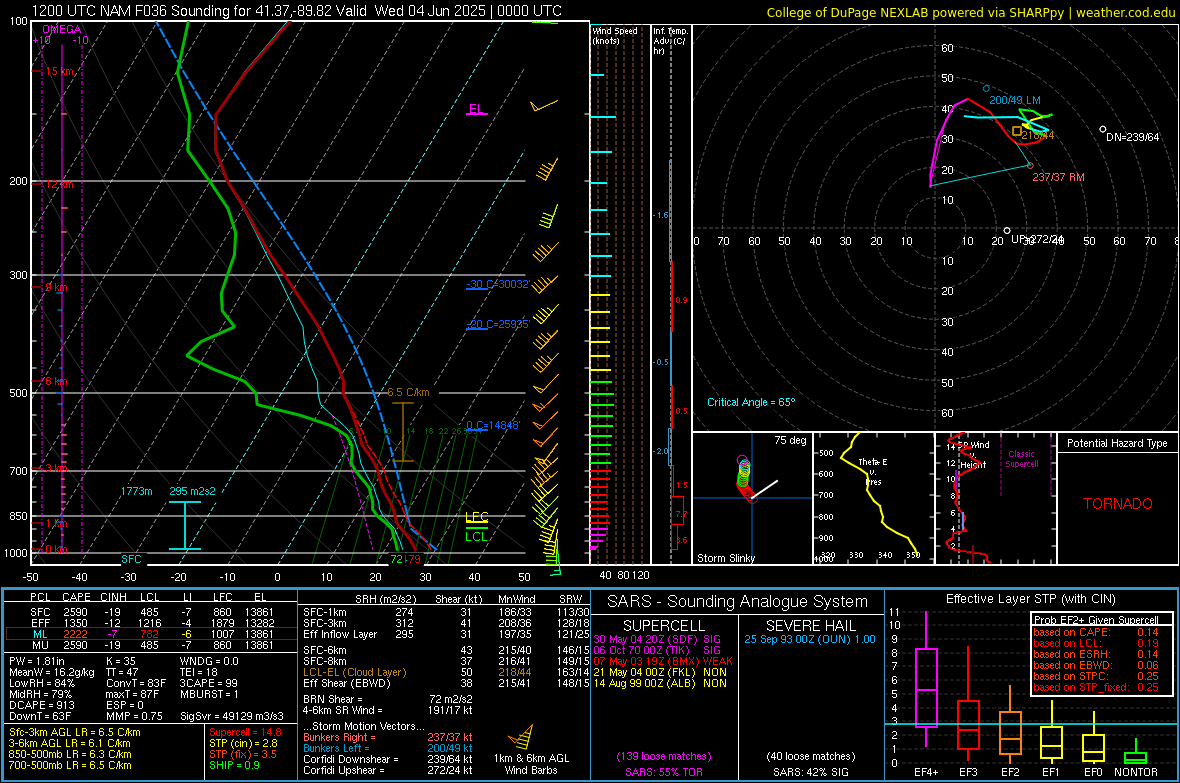Click the SARS - Sounding Analogue System title
The height and width of the screenshot is (783, 1180).
point(738,602)
